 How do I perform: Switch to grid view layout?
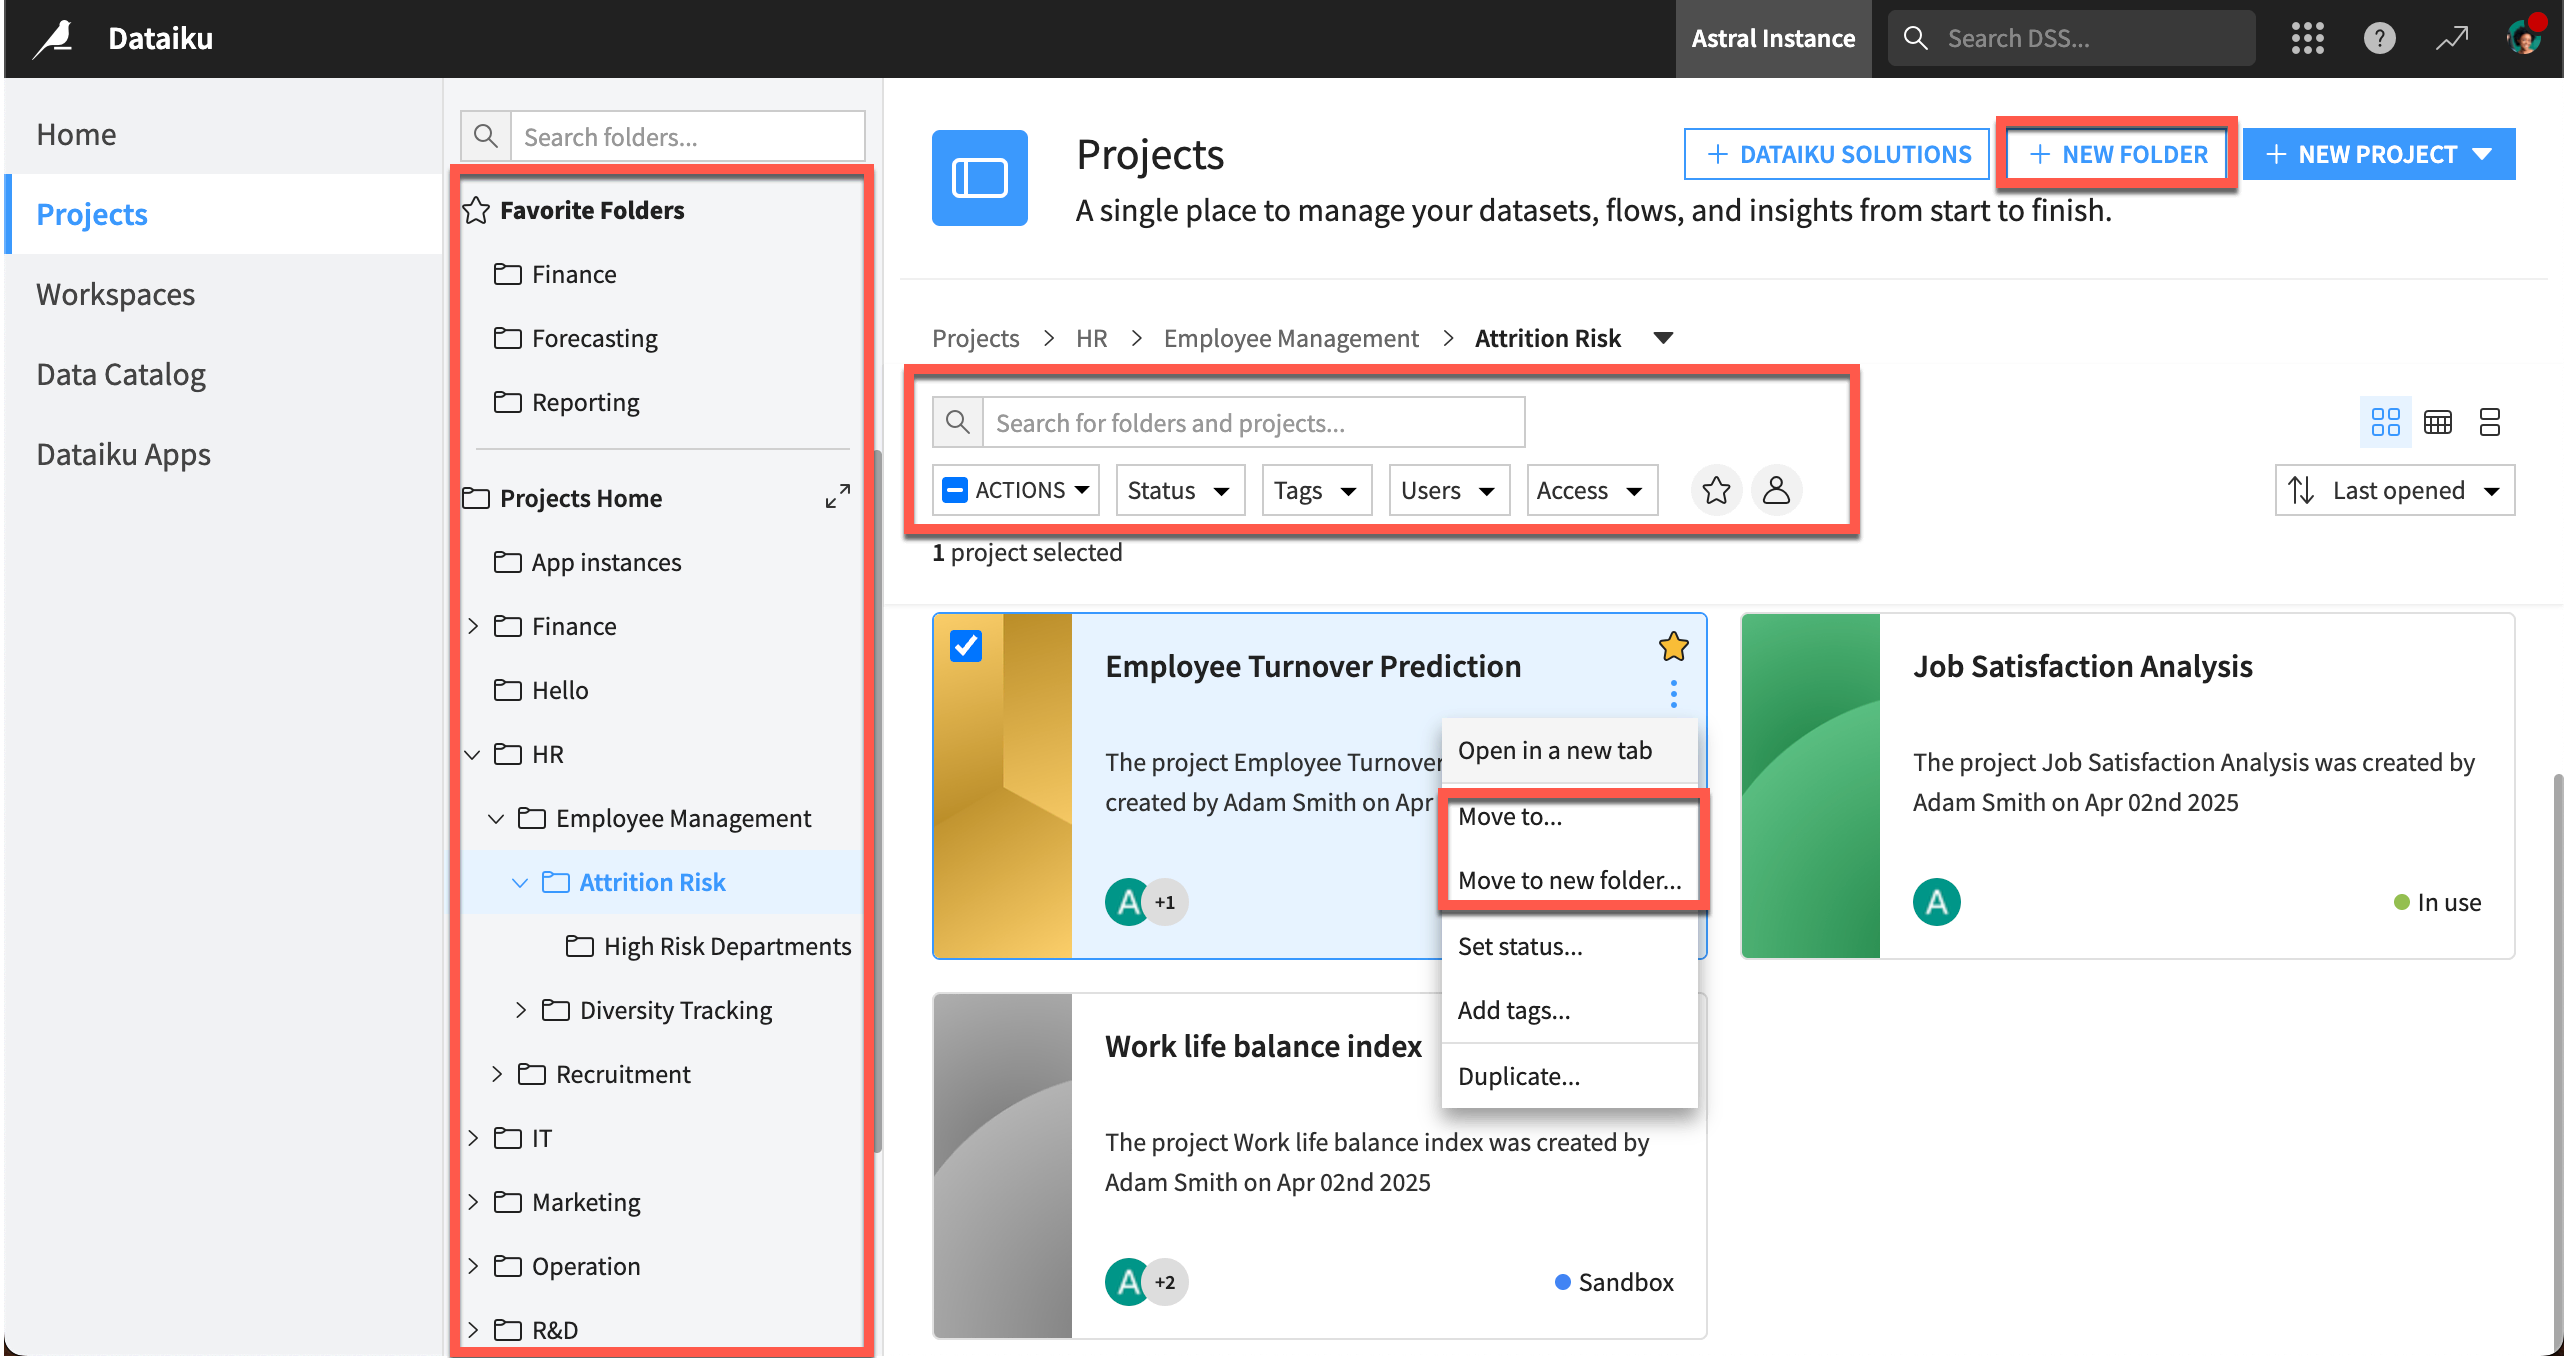[2386, 422]
